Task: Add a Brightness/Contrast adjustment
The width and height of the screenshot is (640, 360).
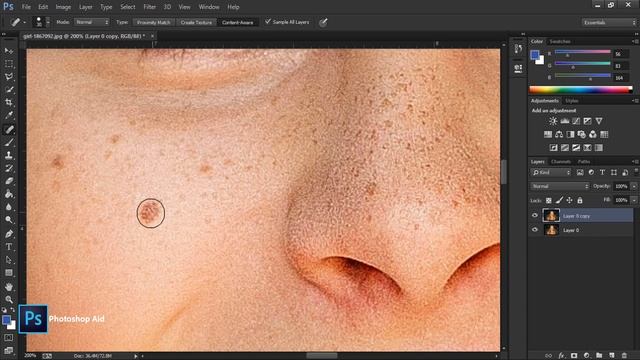Action: point(553,121)
